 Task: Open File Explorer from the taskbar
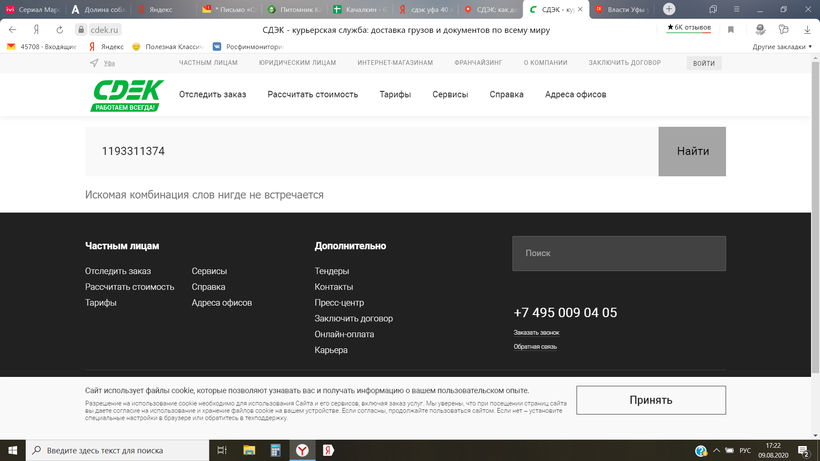click(249, 450)
